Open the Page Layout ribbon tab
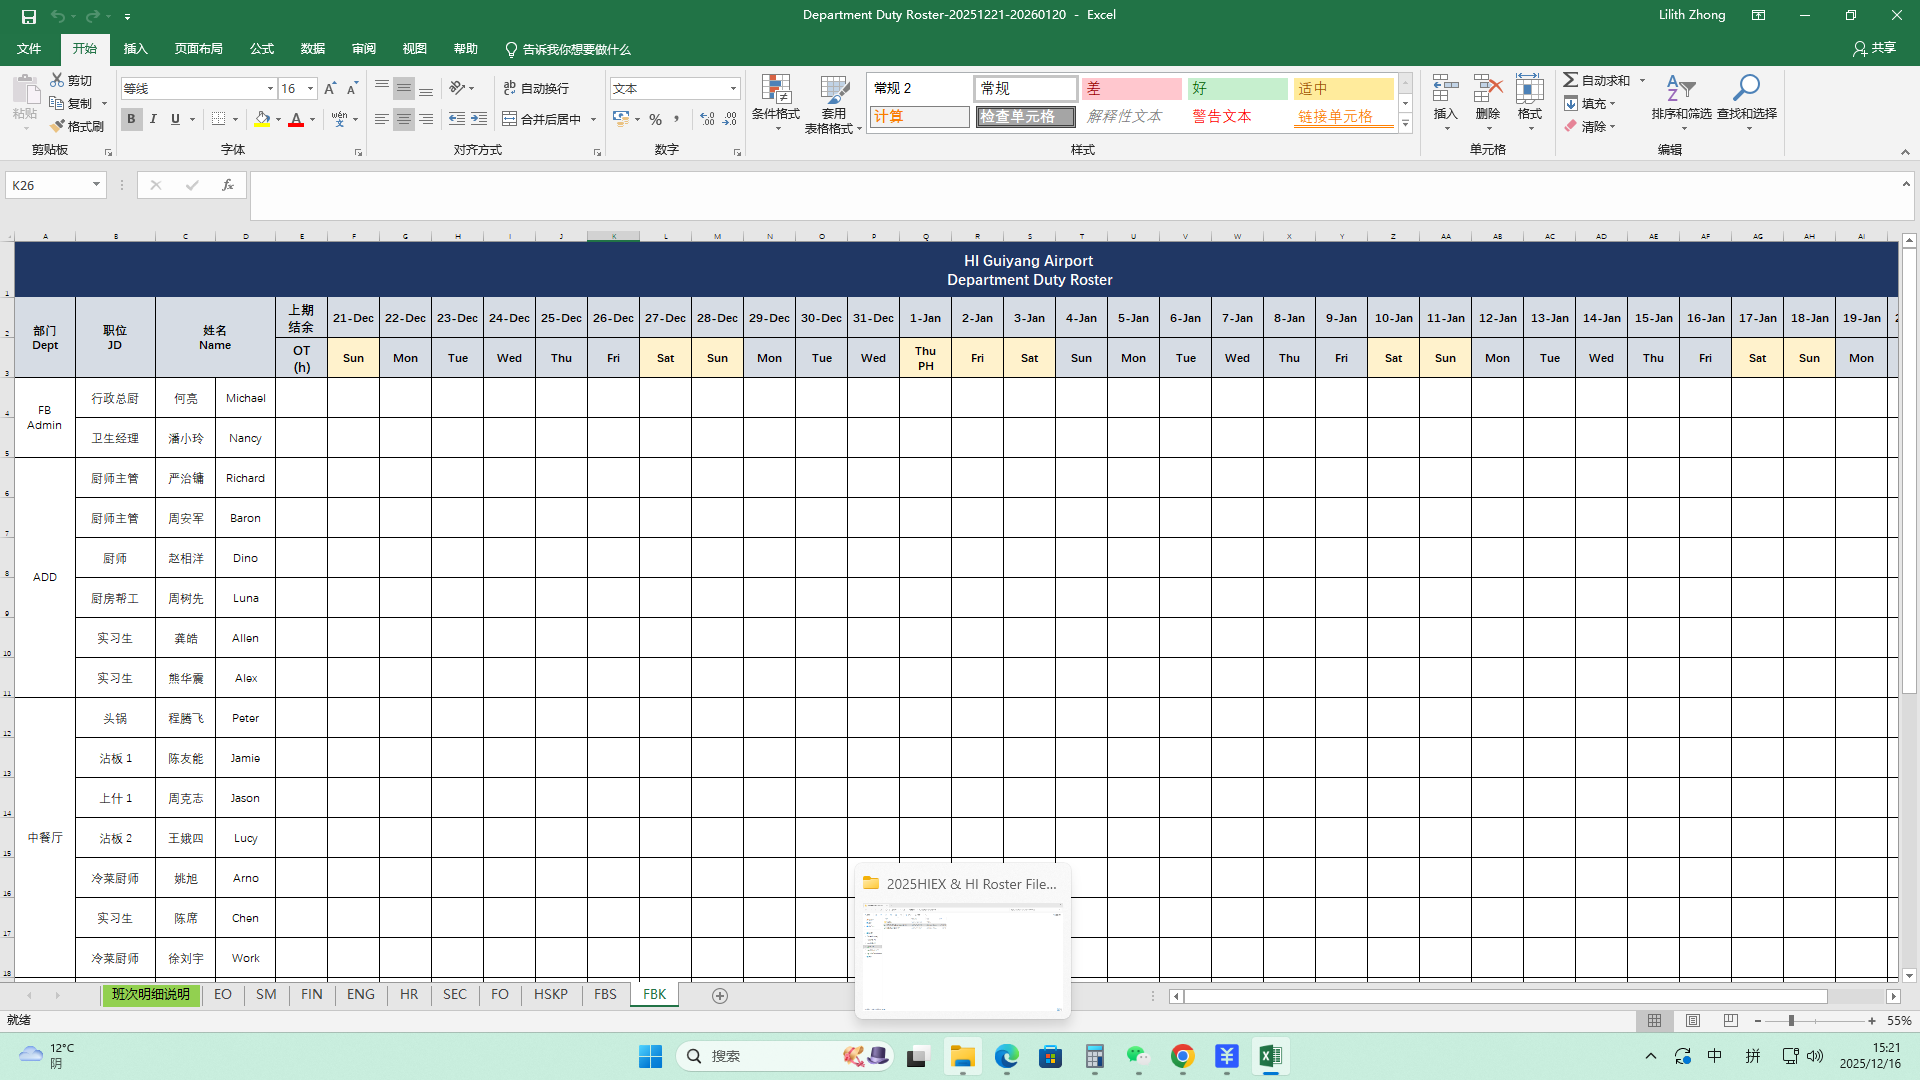This screenshot has height=1080, width=1920. [x=198, y=49]
